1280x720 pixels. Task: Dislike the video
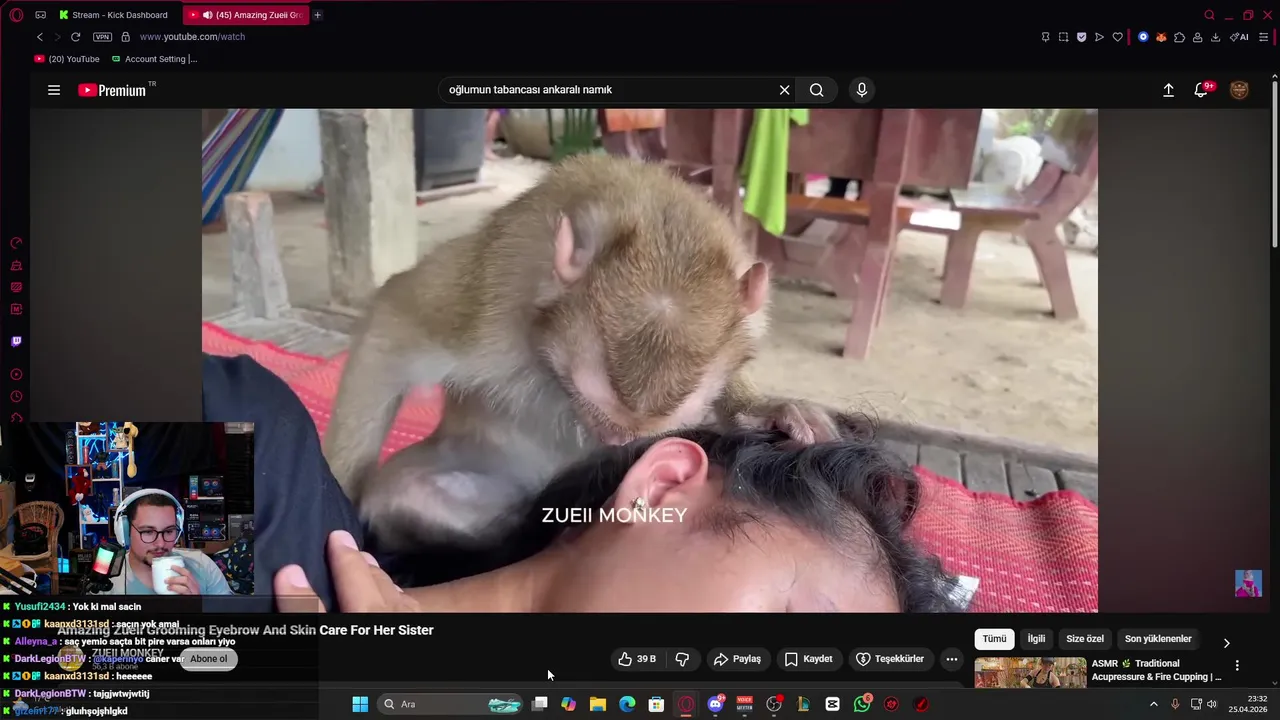(682, 659)
